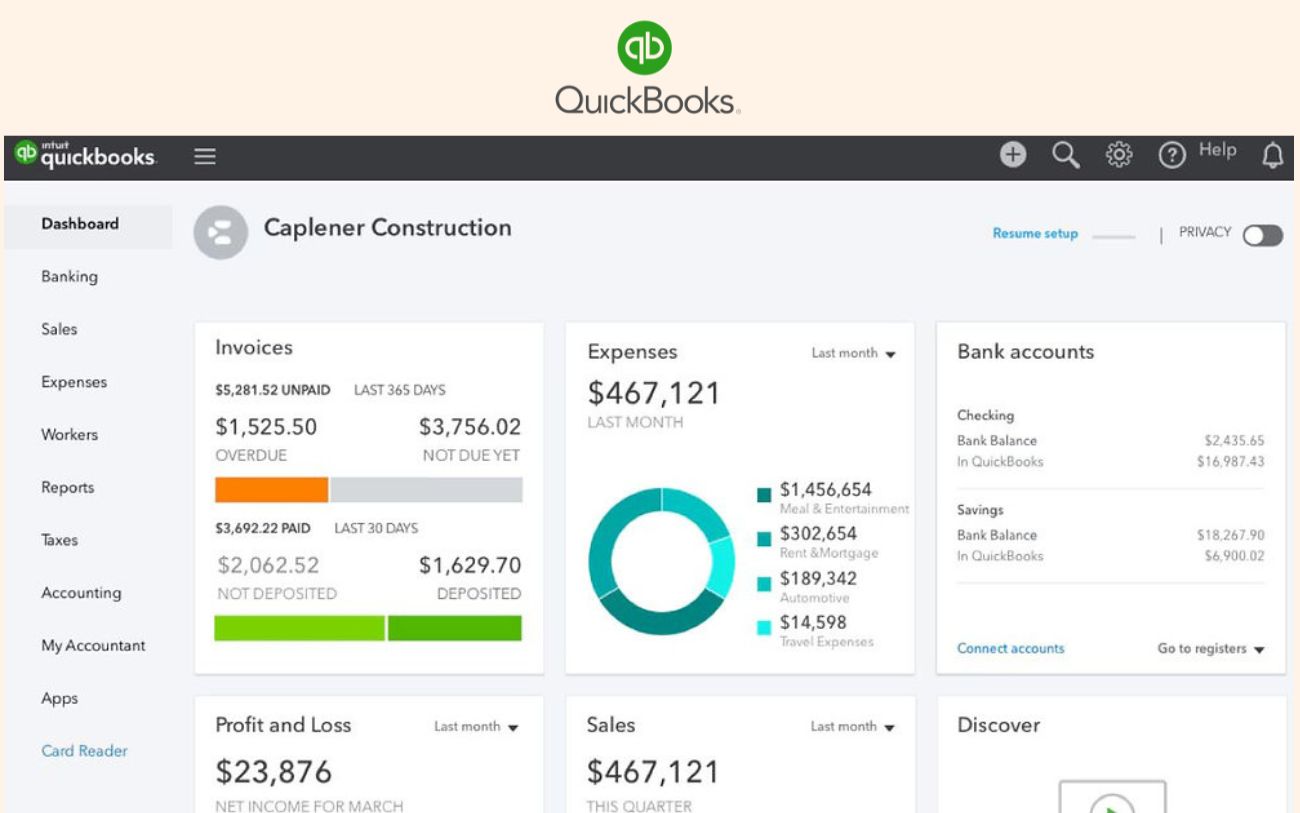Click the Card Reader link
This screenshot has width=1300, height=813.
[84, 751]
